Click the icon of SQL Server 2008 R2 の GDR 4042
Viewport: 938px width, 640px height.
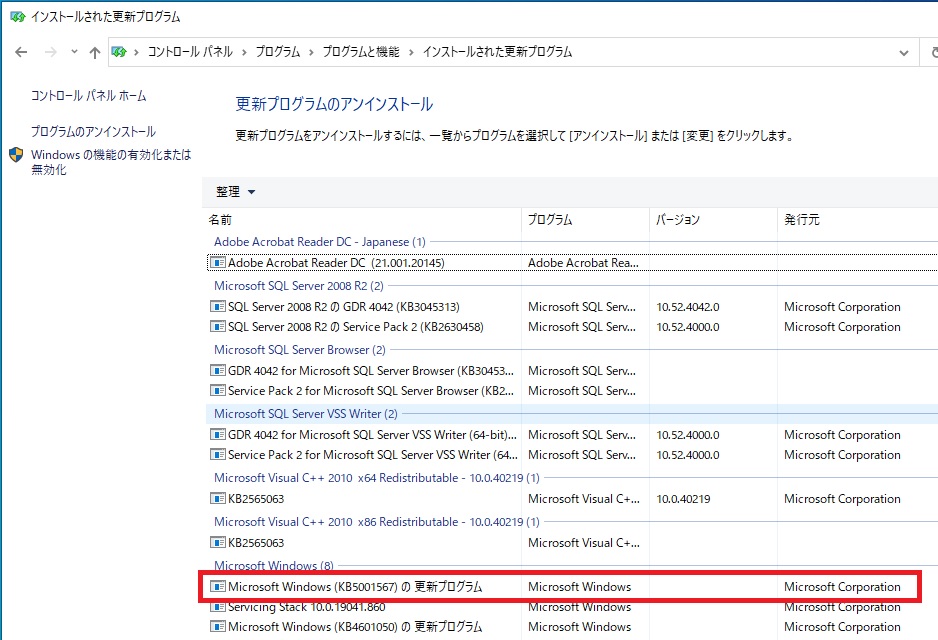[218, 307]
